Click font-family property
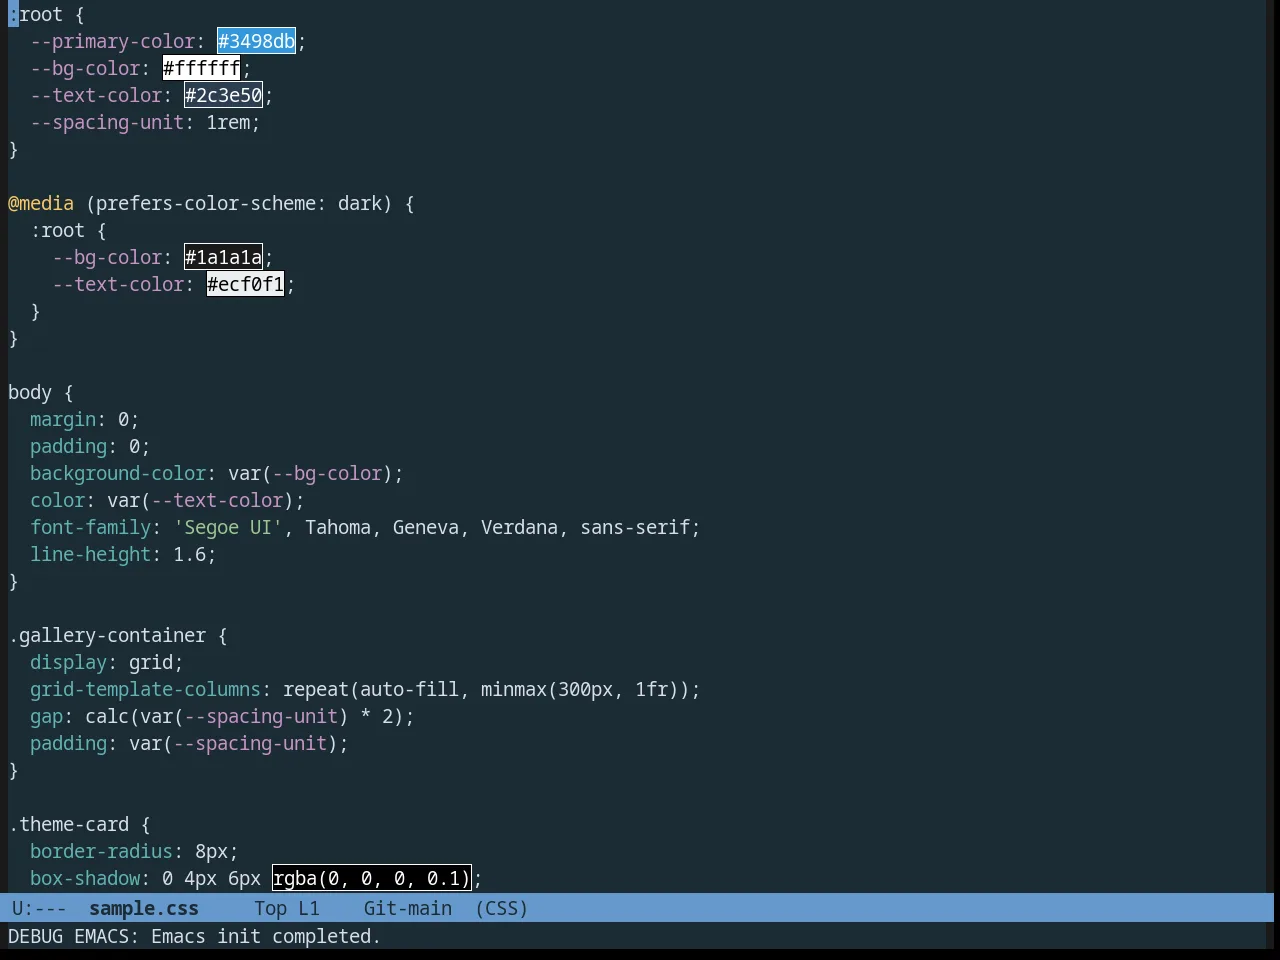1280x960 pixels. tap(91, 527)
